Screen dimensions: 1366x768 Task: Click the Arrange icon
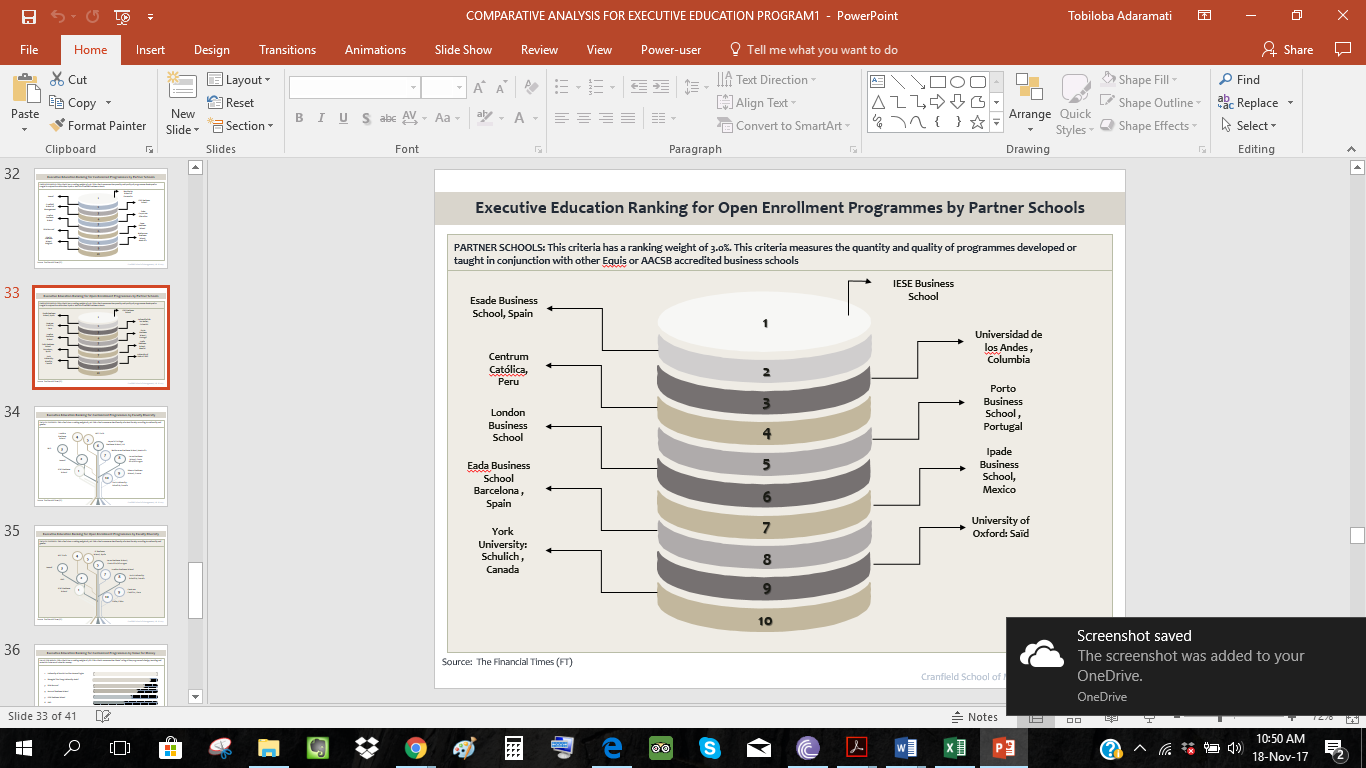(1030, 89)
